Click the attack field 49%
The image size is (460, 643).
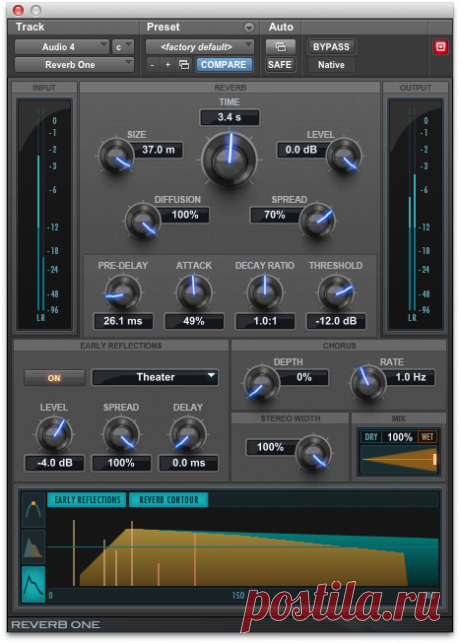pyautogui.click(x=194, y=321)
